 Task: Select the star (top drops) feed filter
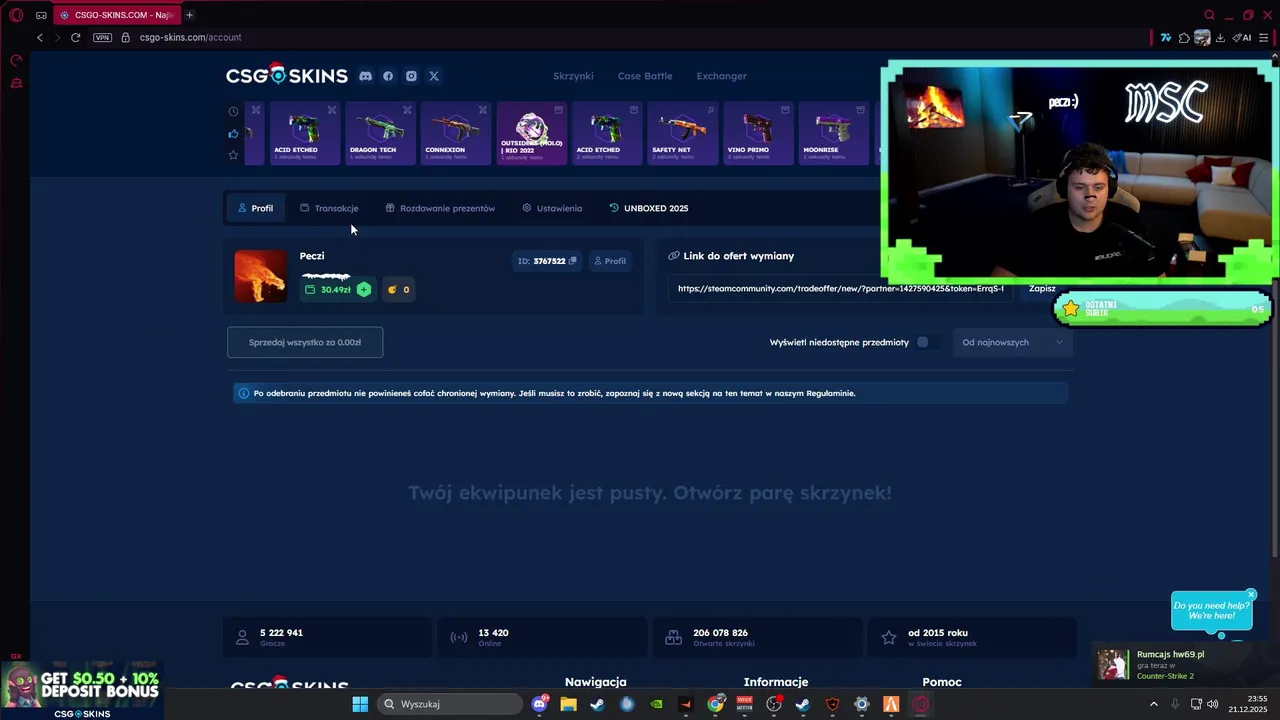233,155
